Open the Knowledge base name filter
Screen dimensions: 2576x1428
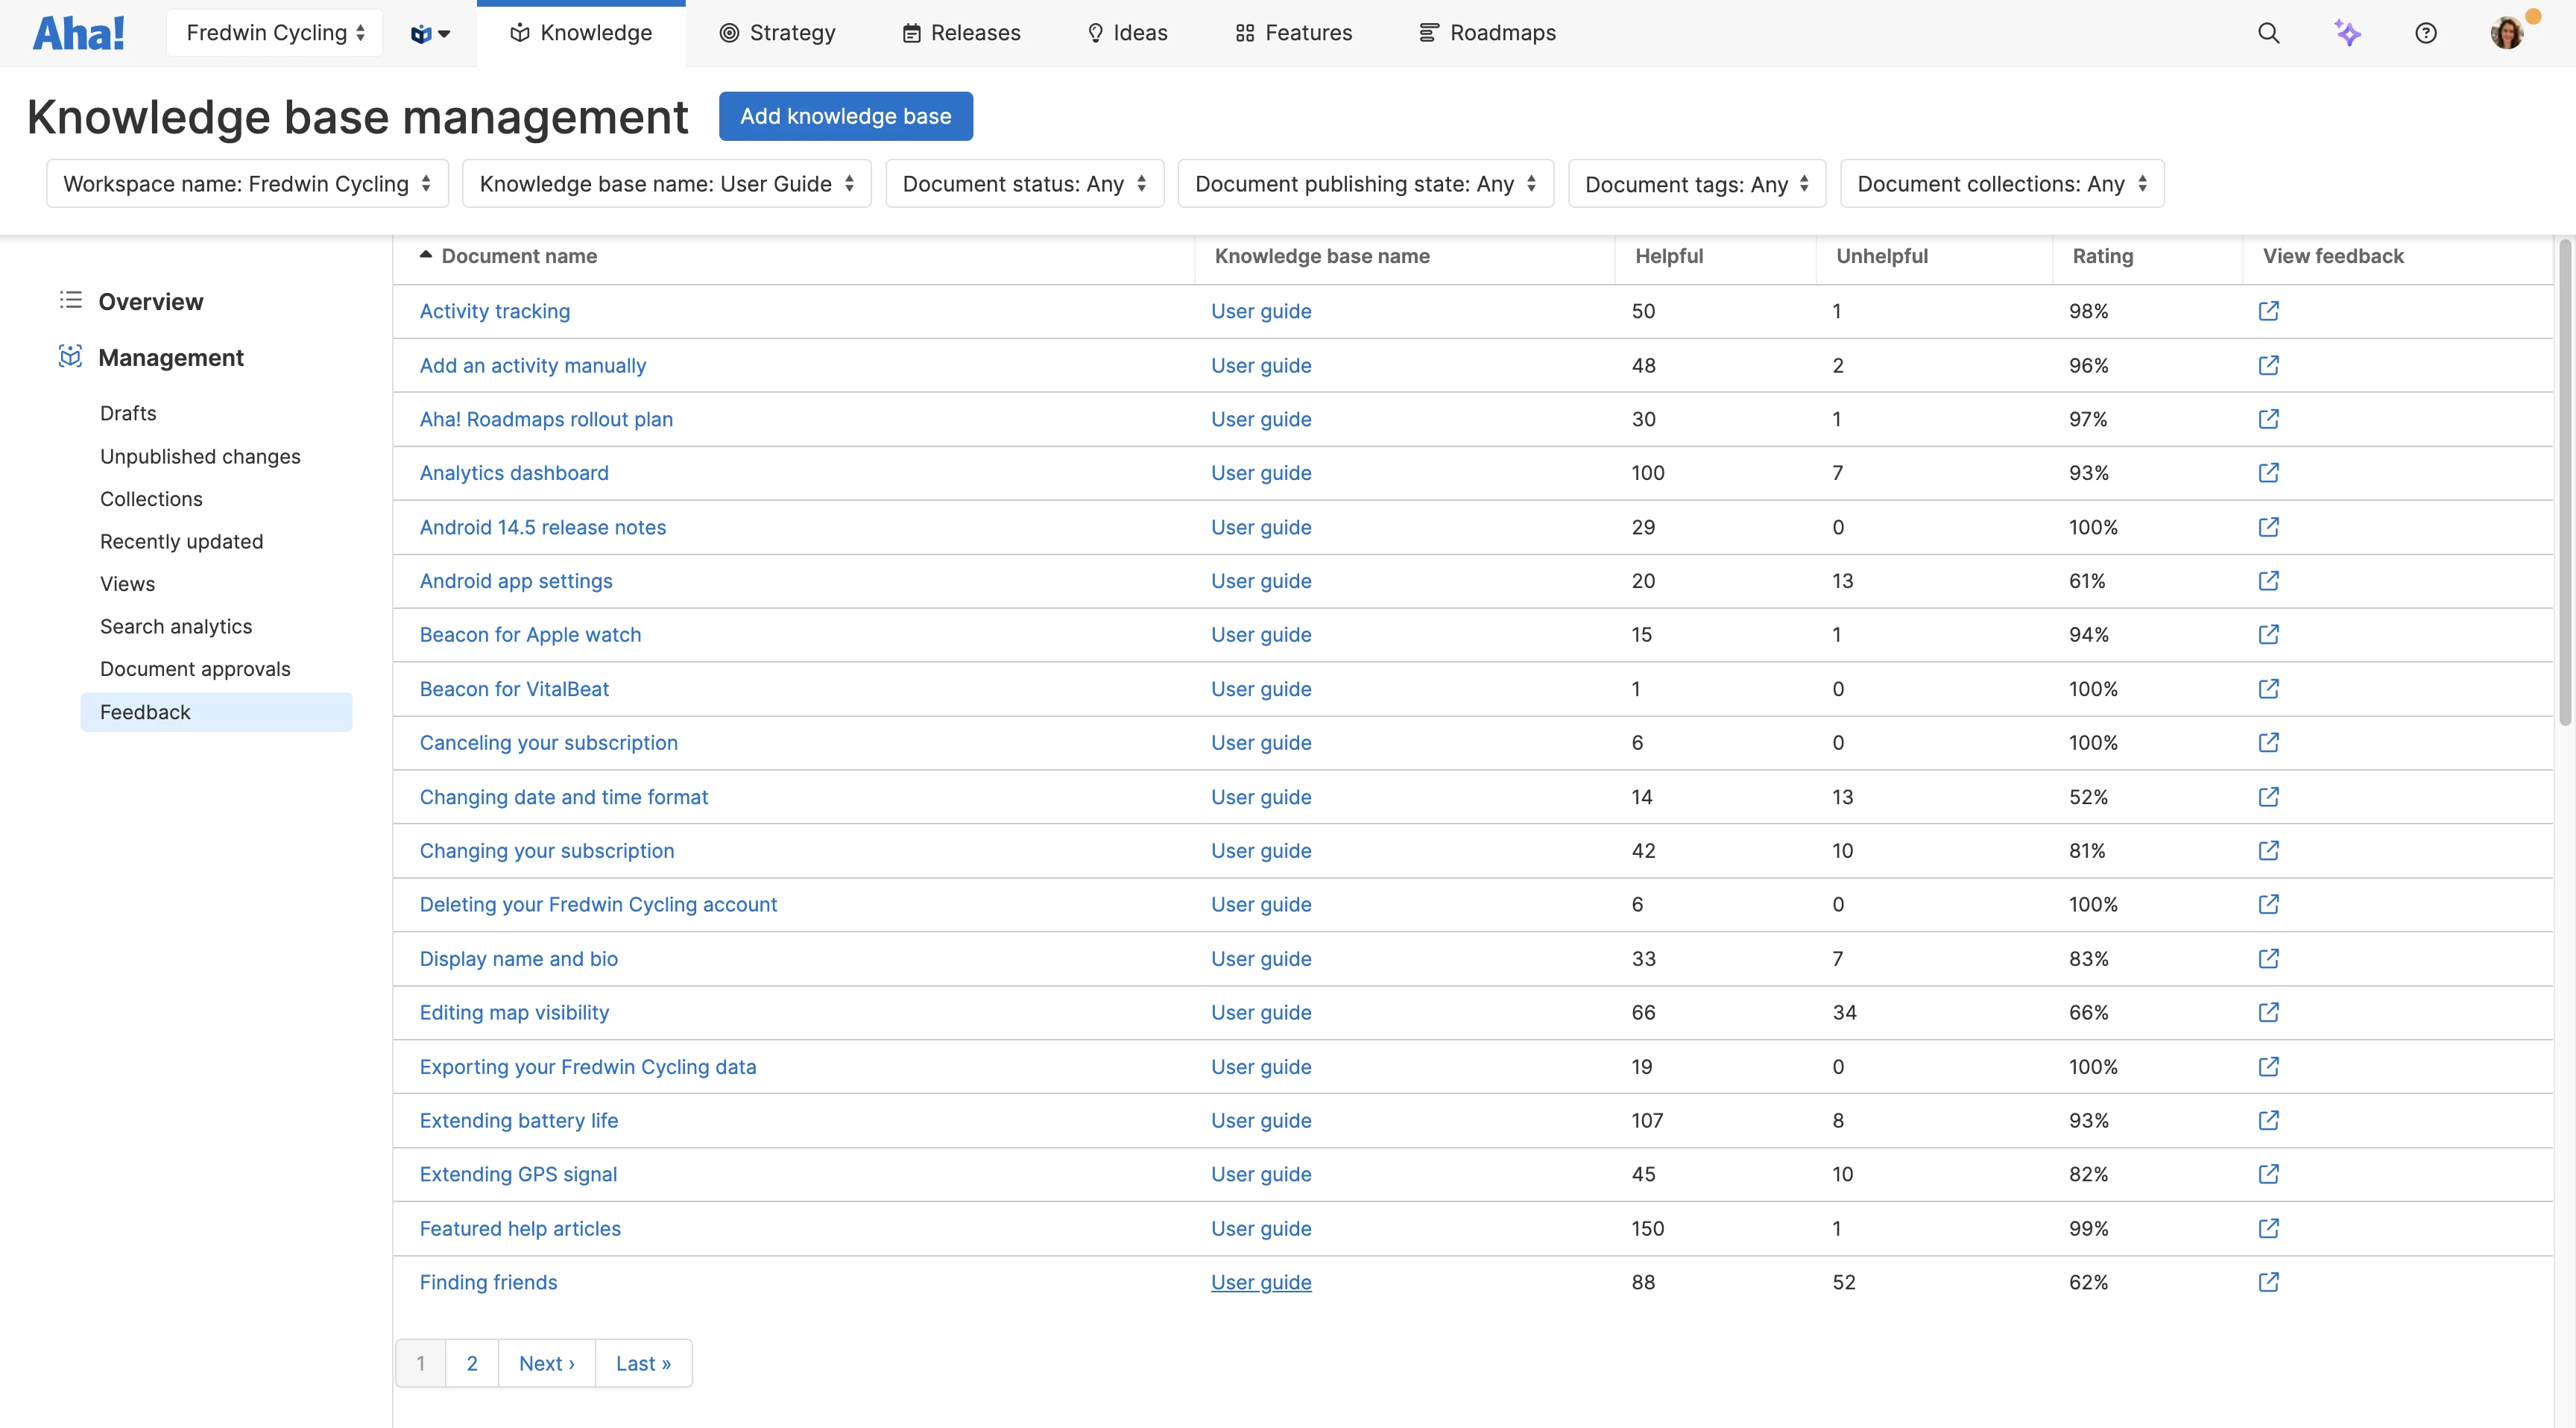pos(666,184)
